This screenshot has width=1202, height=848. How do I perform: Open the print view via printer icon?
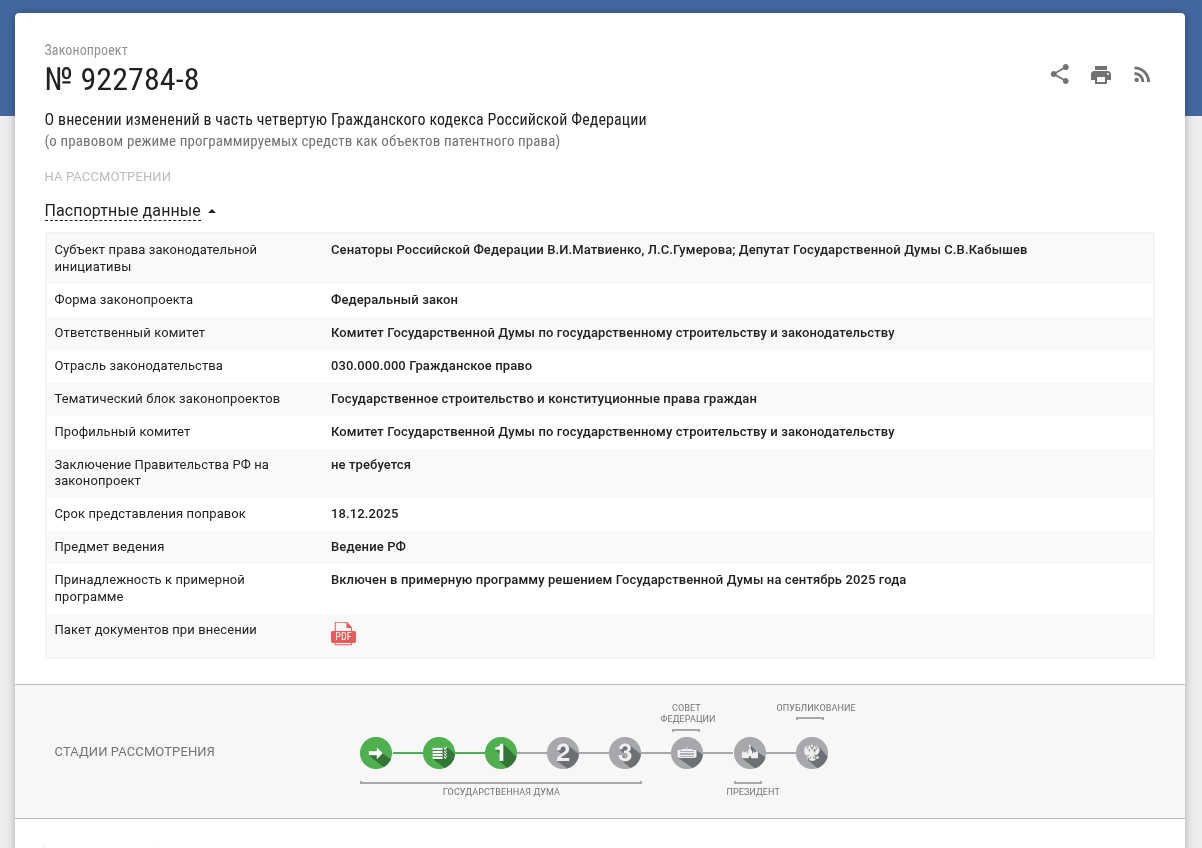point(1100,74)
